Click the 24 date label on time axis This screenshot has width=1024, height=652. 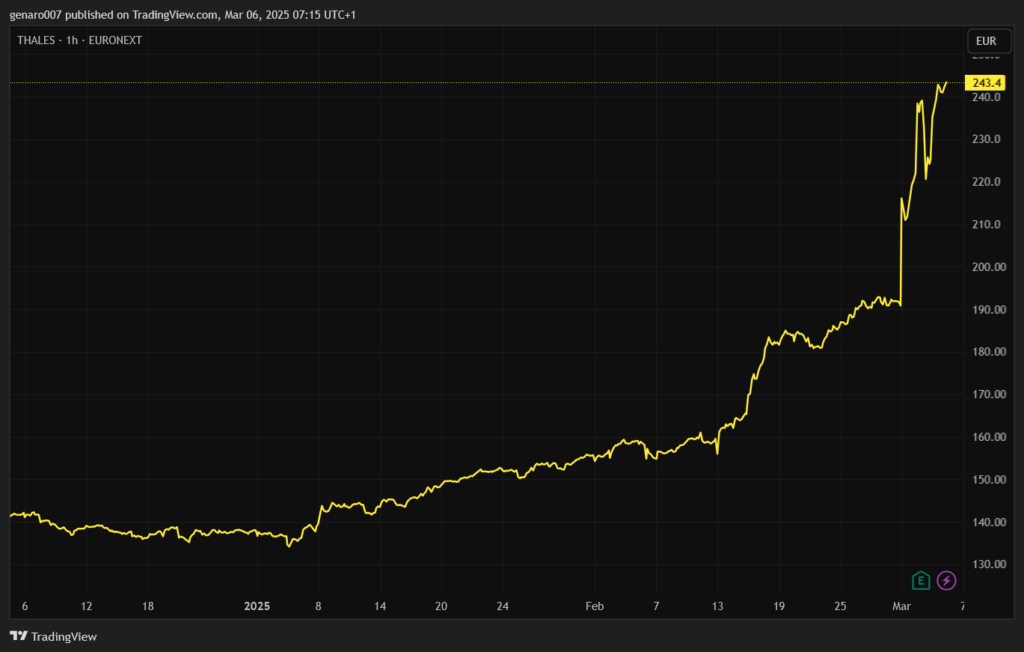click(x=503, y=606)
